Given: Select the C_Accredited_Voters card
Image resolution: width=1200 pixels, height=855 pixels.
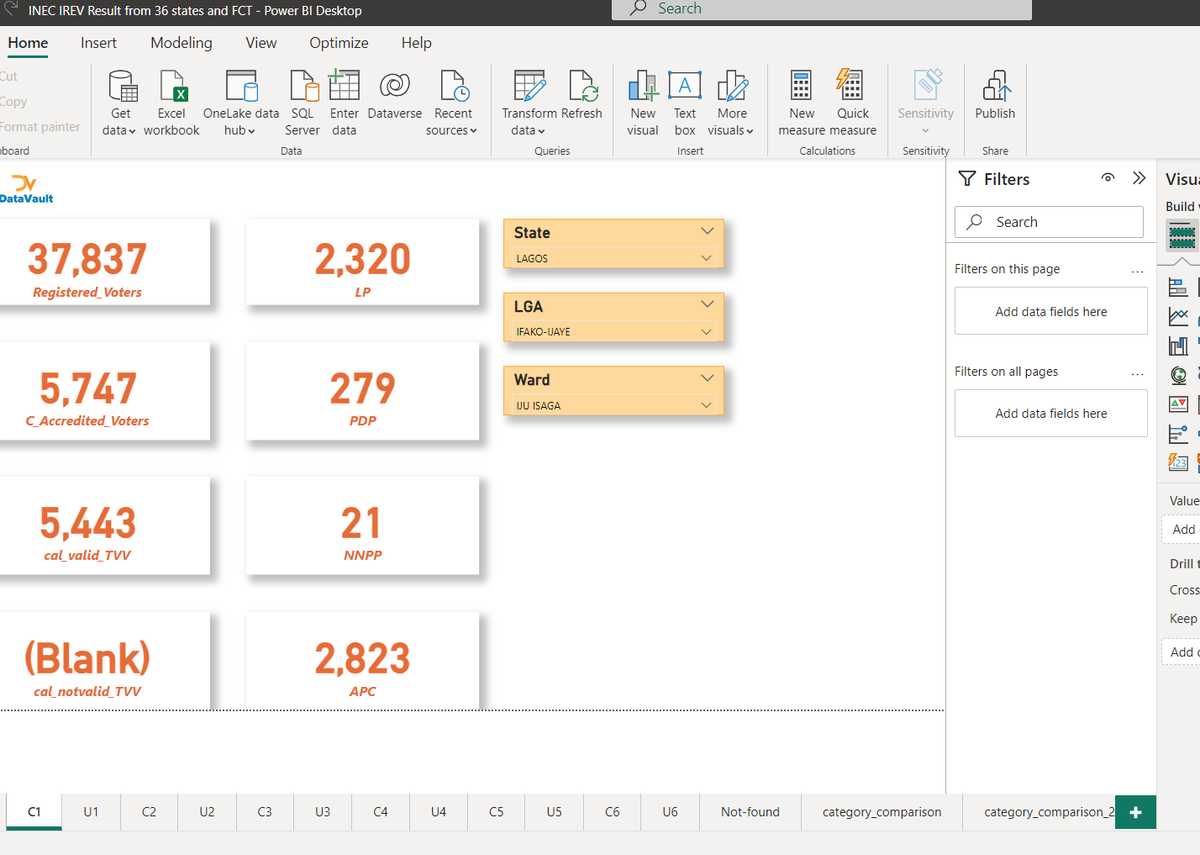Looking at the screenshot, I should tap(104, 391).
